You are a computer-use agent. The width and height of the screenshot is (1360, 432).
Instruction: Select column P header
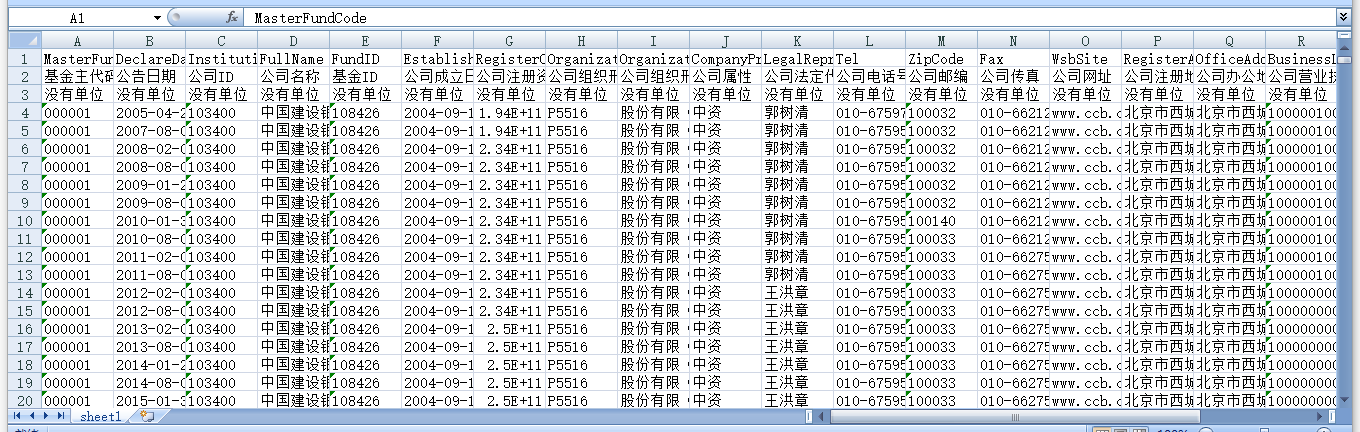[1157, 41]
